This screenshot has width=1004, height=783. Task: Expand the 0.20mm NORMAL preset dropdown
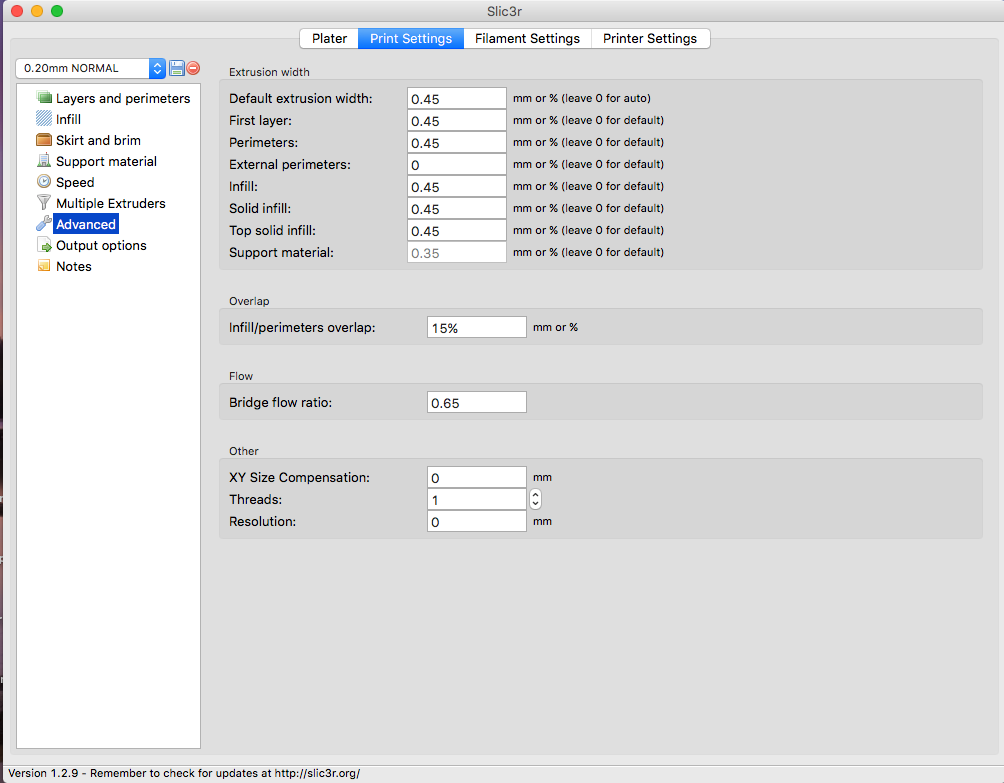157,68
